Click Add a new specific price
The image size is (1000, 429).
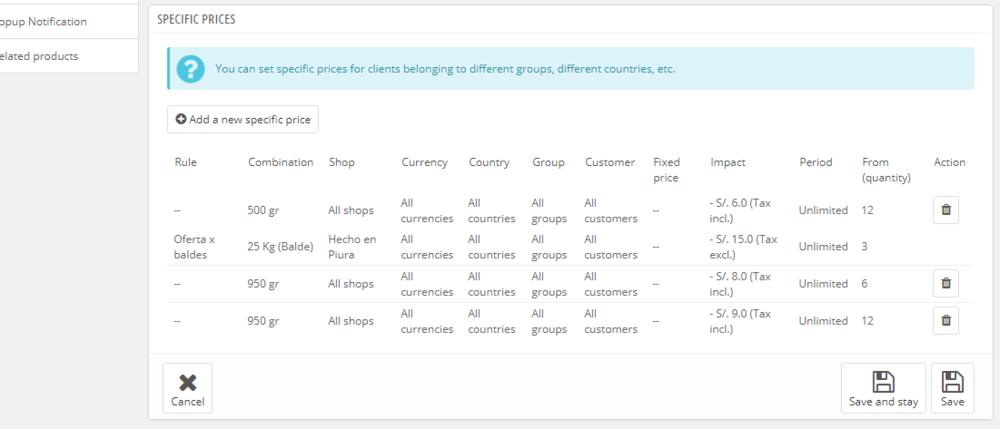click(x=243, y=119)
